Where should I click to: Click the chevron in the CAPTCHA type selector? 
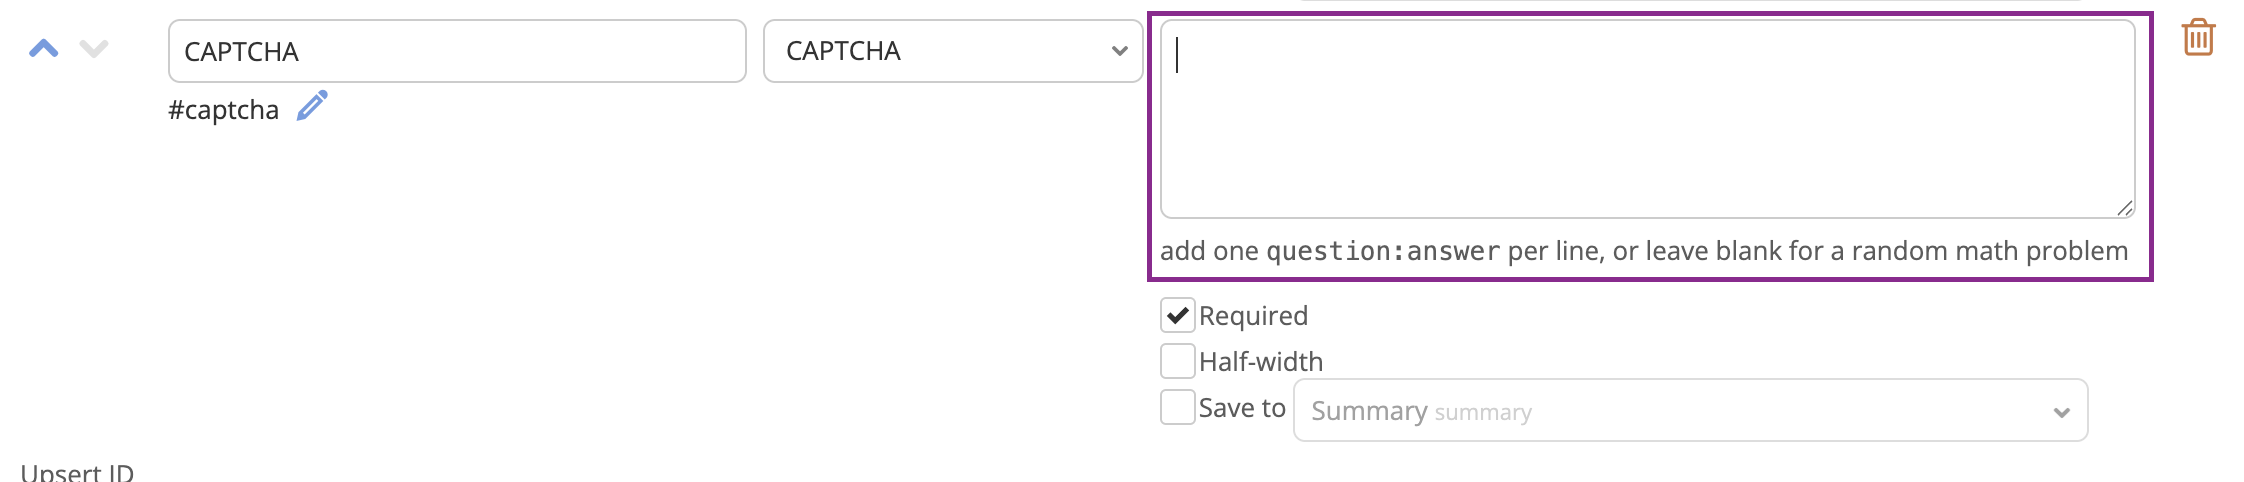pyautogui.click(x=1119, y=51)
